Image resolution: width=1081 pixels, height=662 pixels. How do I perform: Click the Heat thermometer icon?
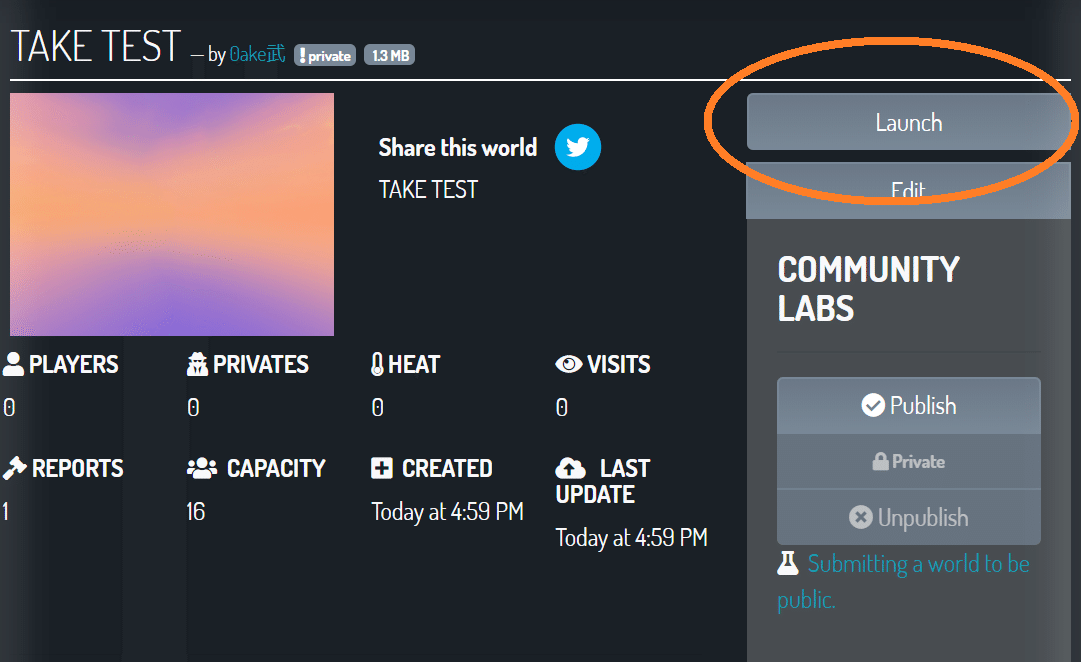point(377,365)
